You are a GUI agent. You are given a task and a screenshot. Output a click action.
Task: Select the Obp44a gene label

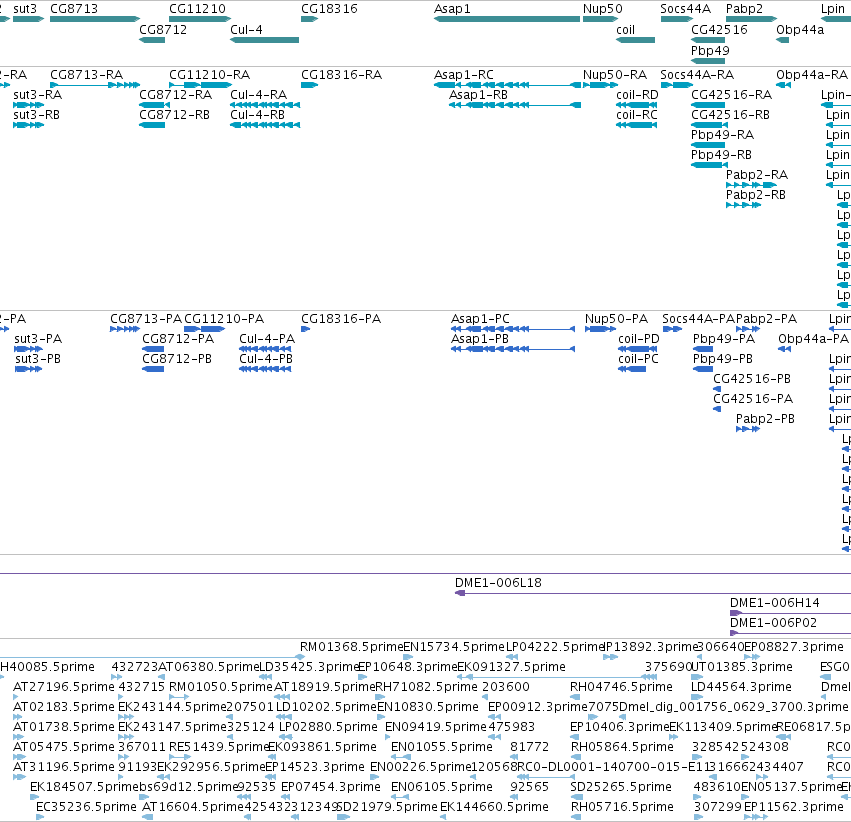click(x=800, y=30)
